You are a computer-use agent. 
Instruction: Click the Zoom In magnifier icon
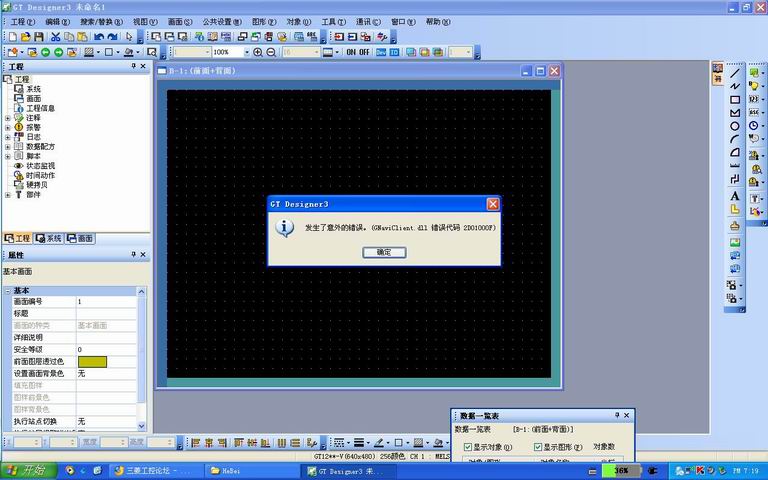257,52
